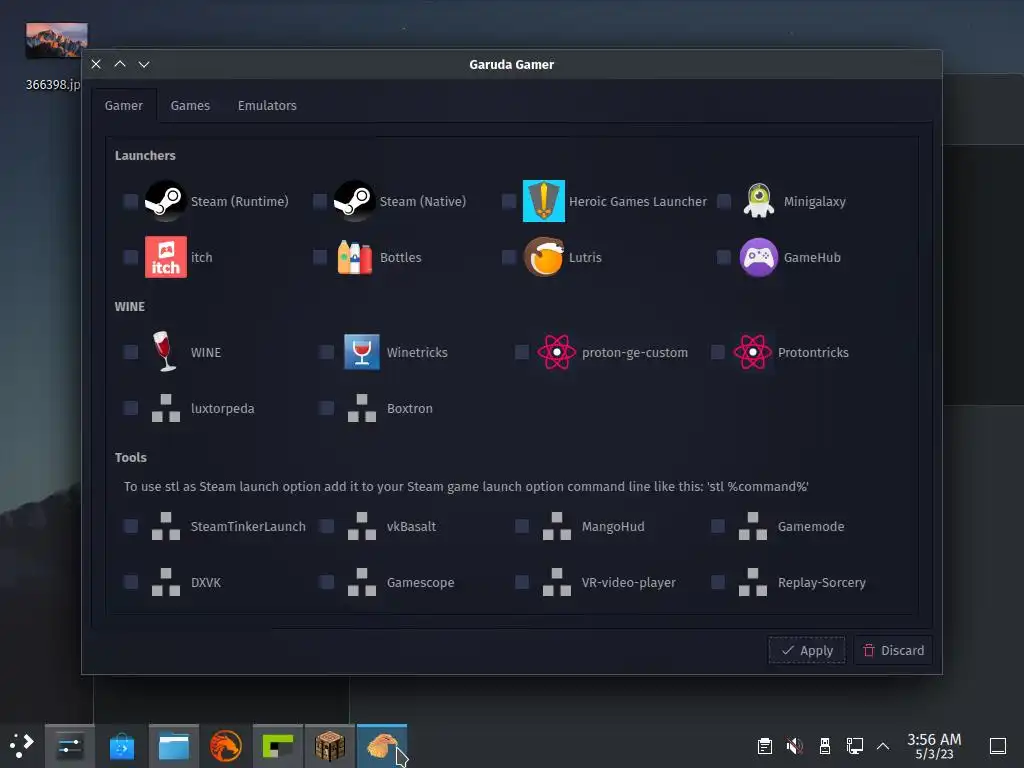
Task: Enable the Replay-Sorcery checkbox
Action: point(718,583)
